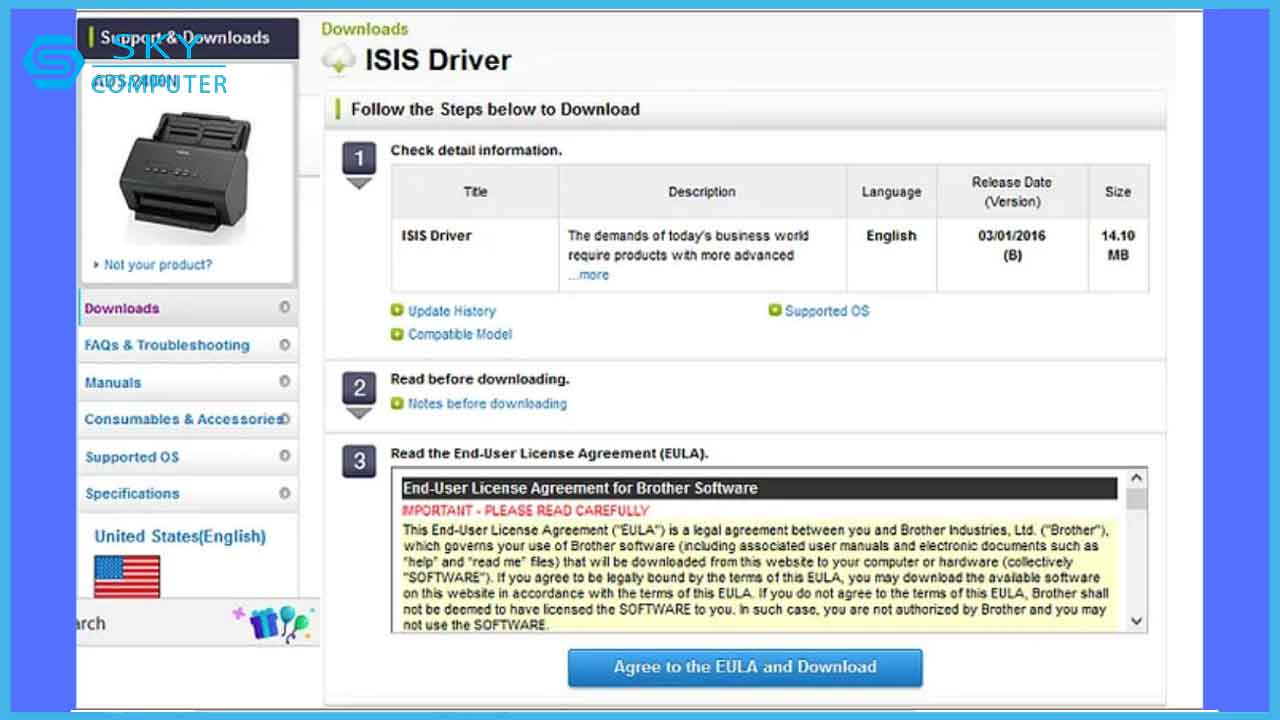
Task: Click the Update History link
Action: coord(451,311)
